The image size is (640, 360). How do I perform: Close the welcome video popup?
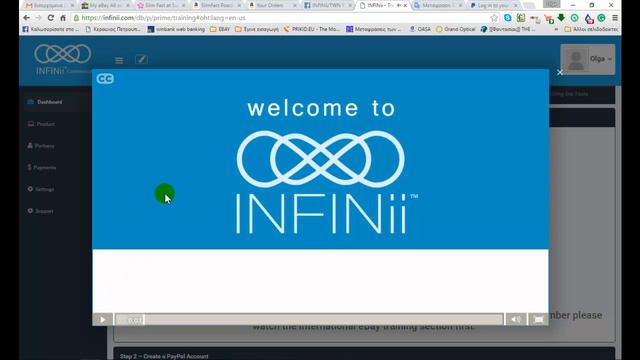pos(560,72)
